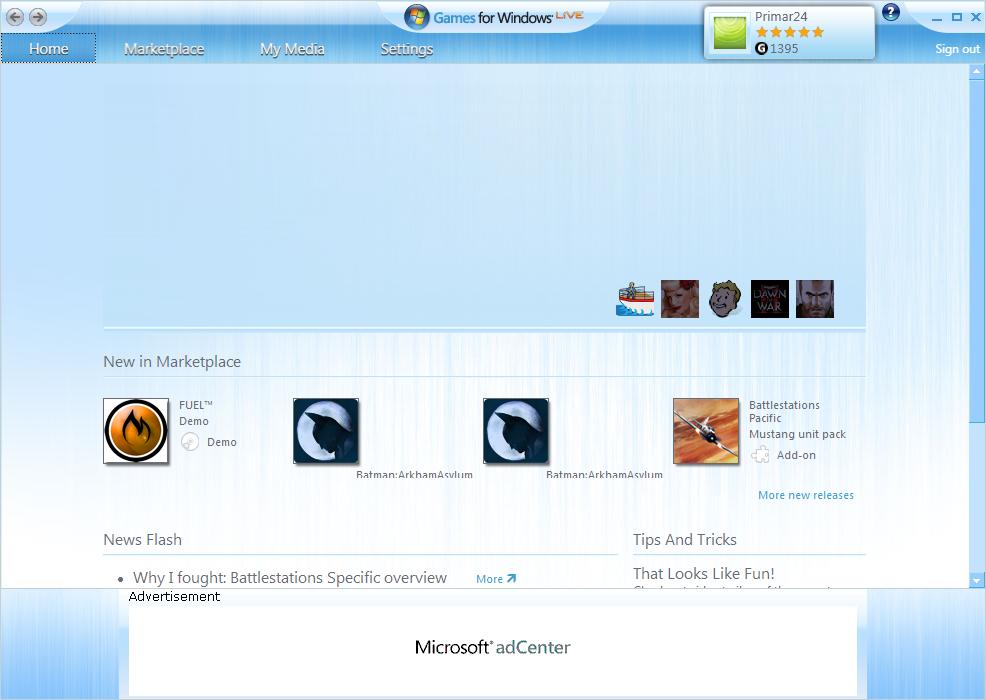
Task: Open the bearded man game icon
Action: point(815,299)
